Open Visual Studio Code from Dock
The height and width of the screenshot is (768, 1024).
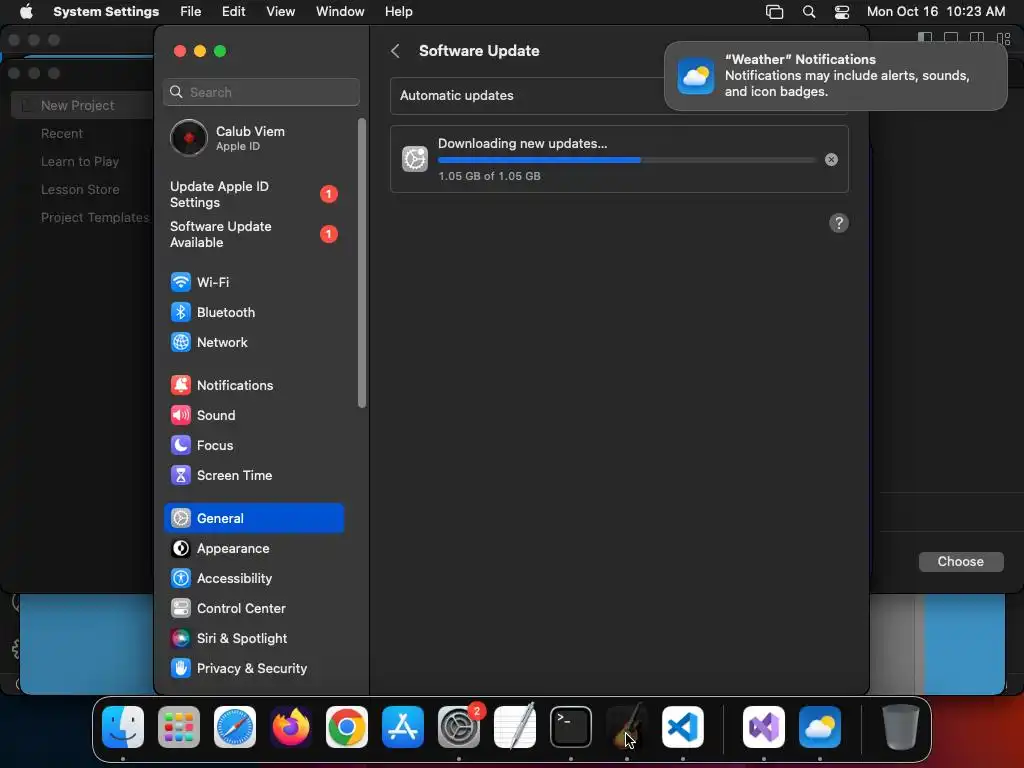pyautogui.click(x=683, y=727)
